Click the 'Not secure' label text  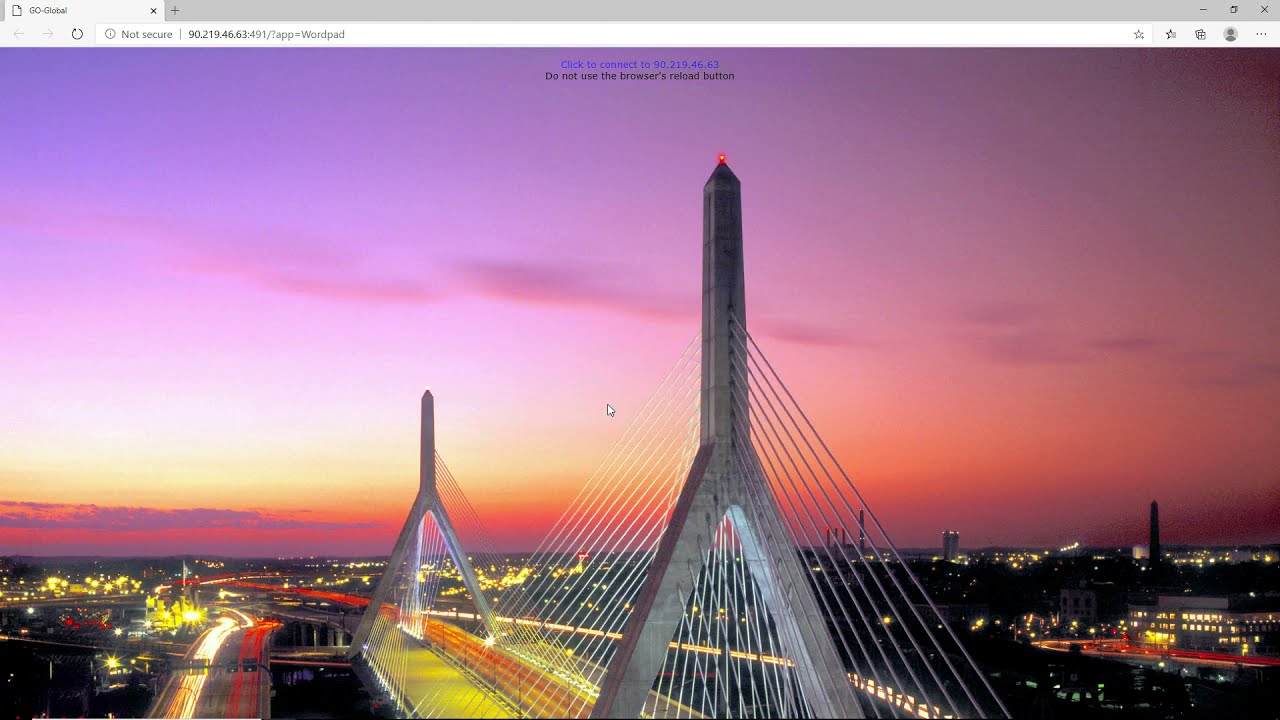(x=146, y=34)
